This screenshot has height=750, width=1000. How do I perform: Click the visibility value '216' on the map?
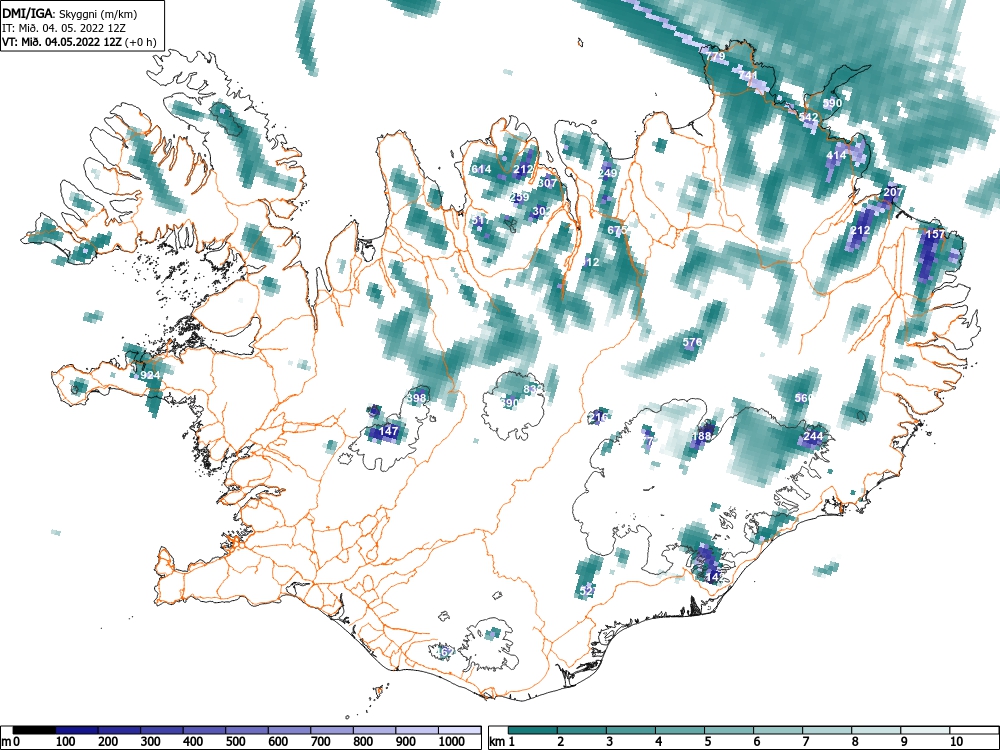(599, 417)
